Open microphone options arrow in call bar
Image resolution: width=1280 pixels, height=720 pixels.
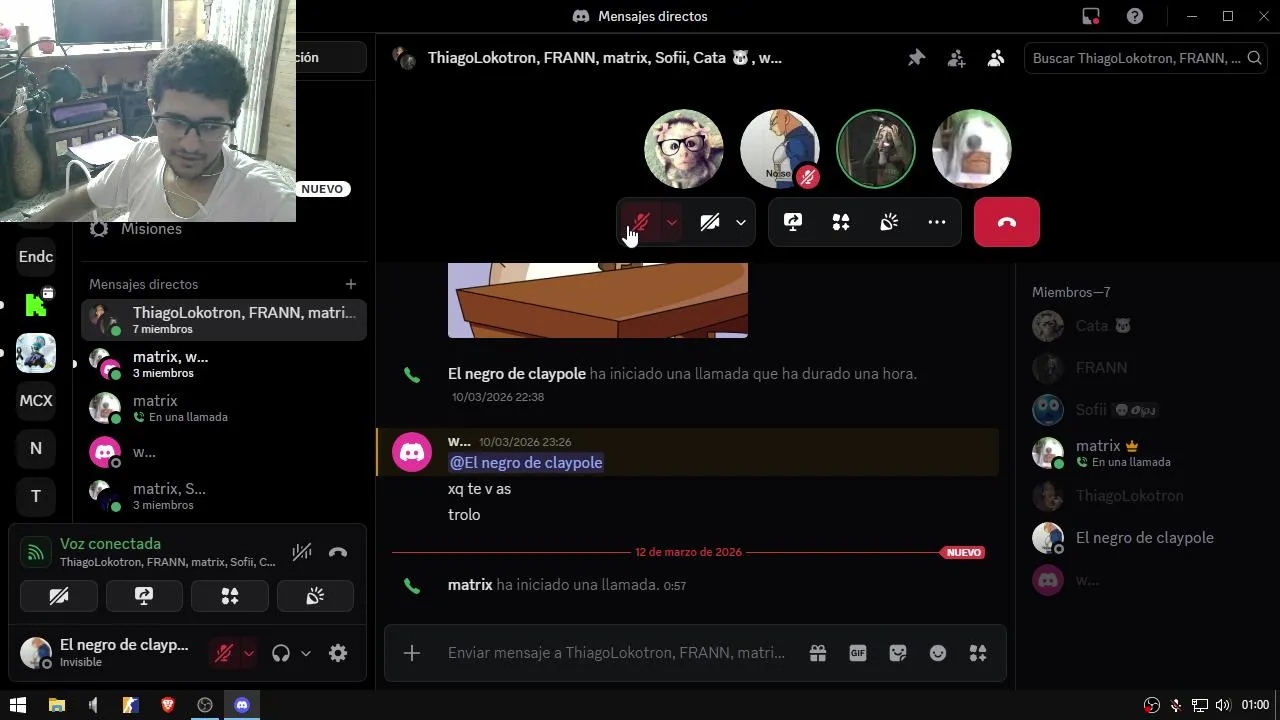click(672, 222)
